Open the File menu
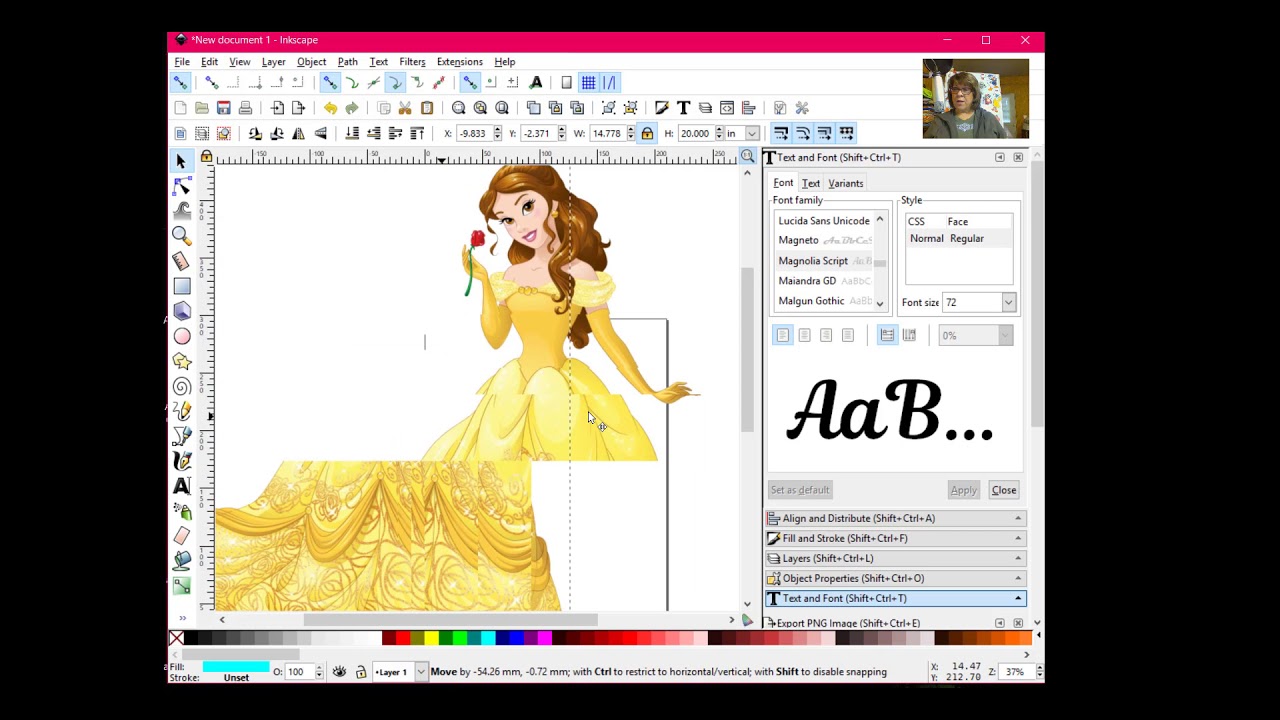The width and height of the screenshot is (1280, 720). [x=182, y=62]
